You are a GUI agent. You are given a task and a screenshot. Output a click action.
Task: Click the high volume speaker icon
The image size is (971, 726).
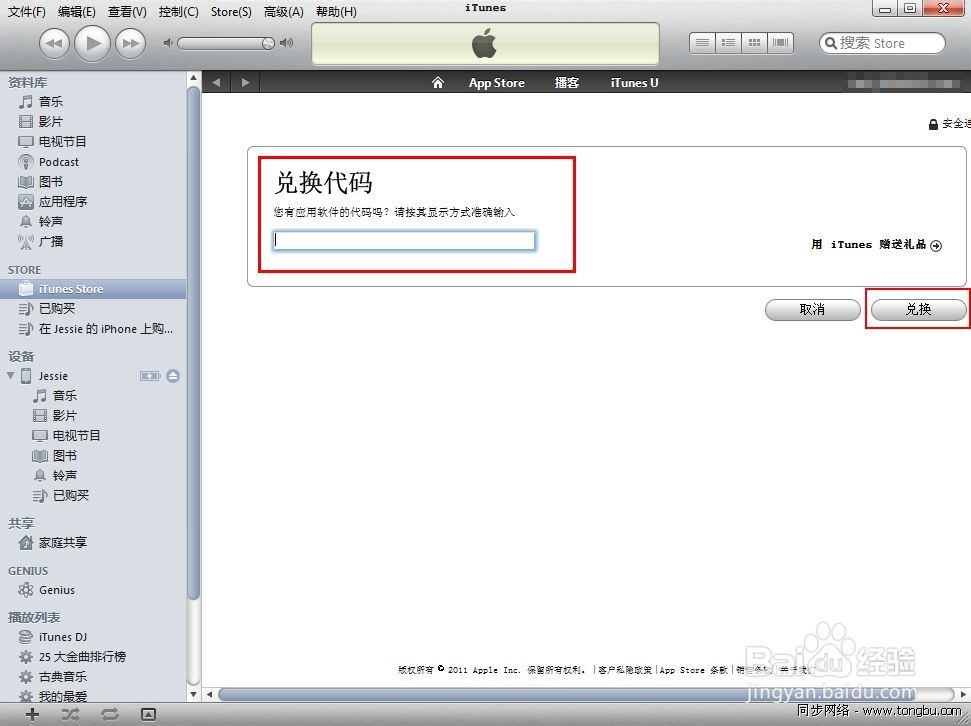pyautogui.click(x=286, y=43)
